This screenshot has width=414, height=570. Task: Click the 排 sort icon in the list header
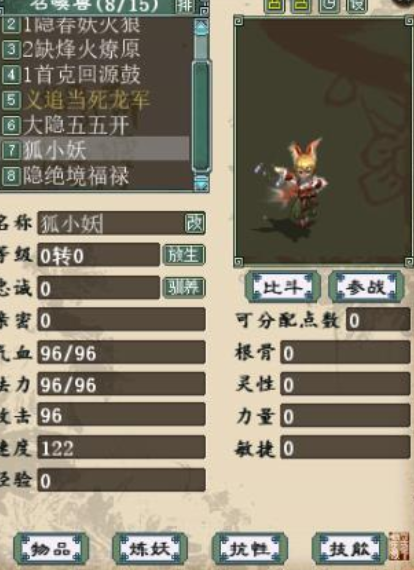pyautogui.click(x=184, y=5)
